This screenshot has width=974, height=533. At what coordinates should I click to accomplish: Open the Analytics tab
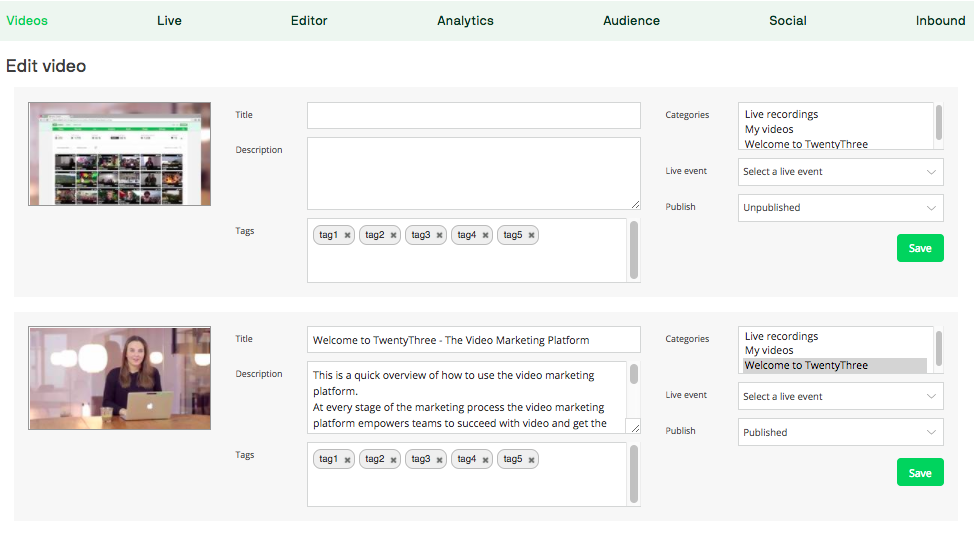[465, 20]
